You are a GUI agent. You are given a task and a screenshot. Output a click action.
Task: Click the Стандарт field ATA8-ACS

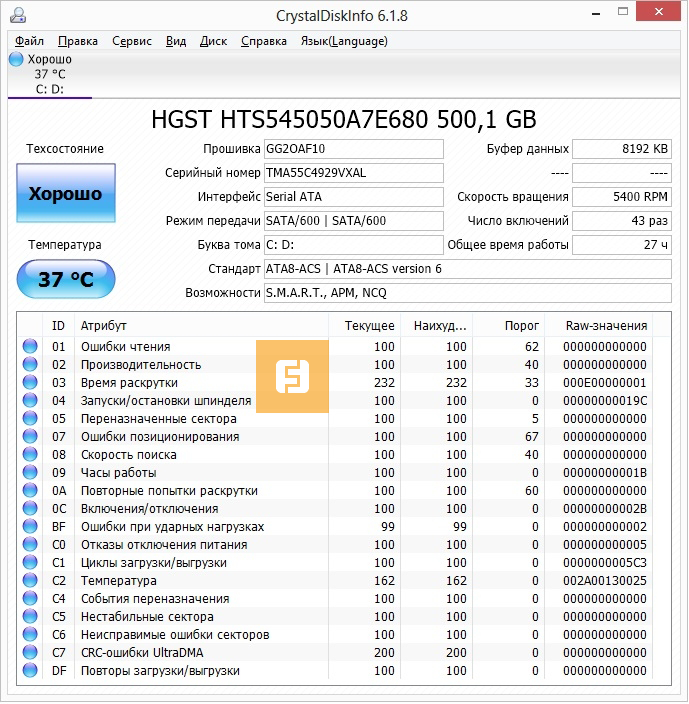click(x=468, y=268)
